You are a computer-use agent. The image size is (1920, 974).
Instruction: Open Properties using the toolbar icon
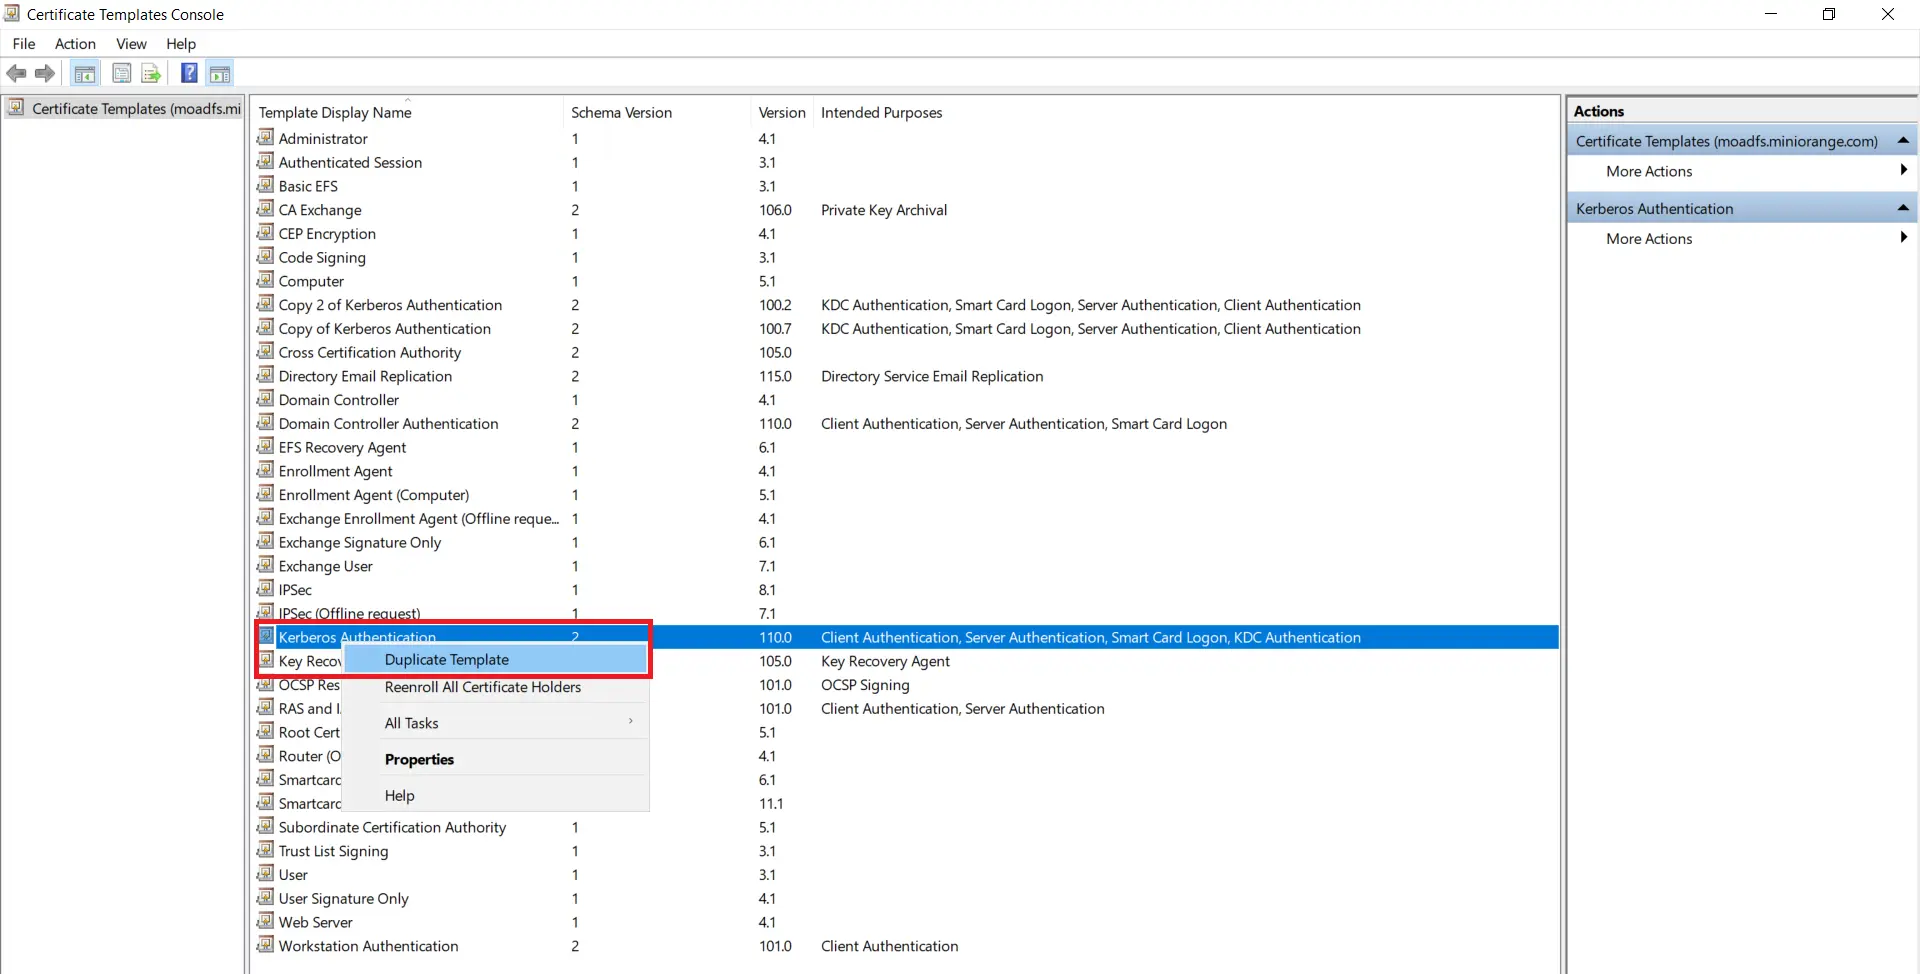tap(121, 73)
